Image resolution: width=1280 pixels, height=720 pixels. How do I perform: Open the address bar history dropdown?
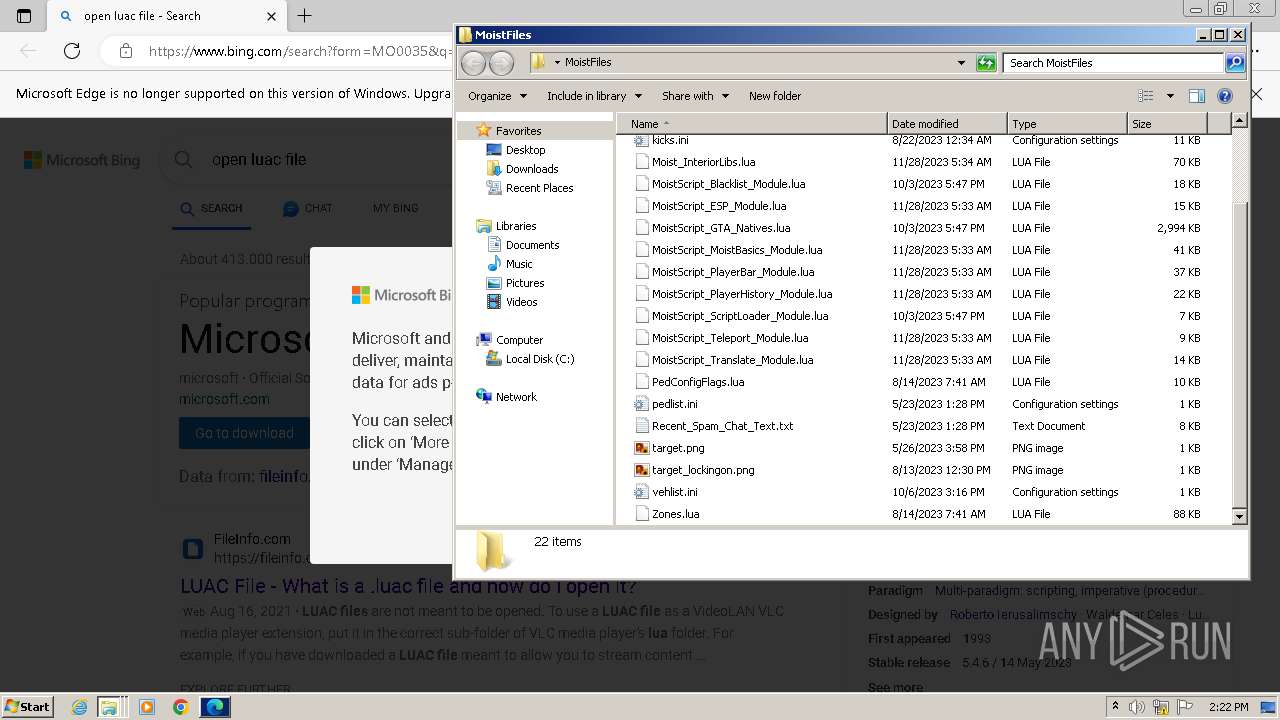click(x=961, y=62)
